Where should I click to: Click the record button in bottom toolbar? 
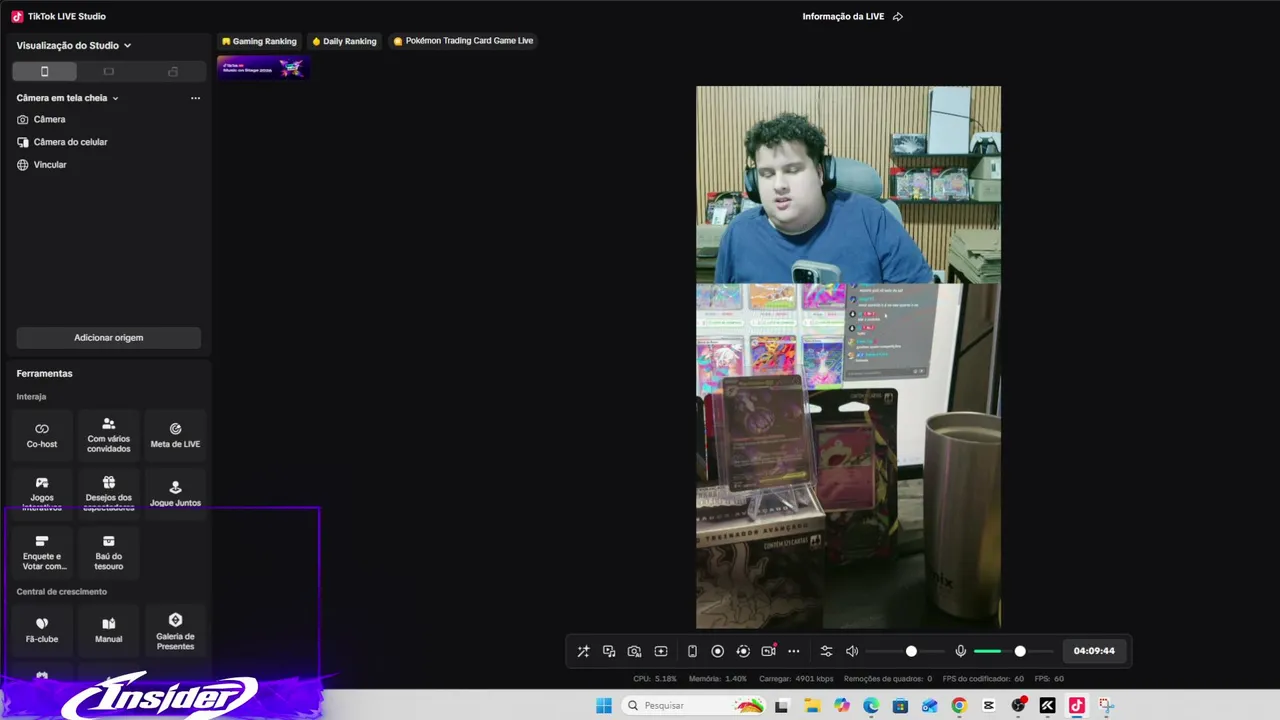717,651
